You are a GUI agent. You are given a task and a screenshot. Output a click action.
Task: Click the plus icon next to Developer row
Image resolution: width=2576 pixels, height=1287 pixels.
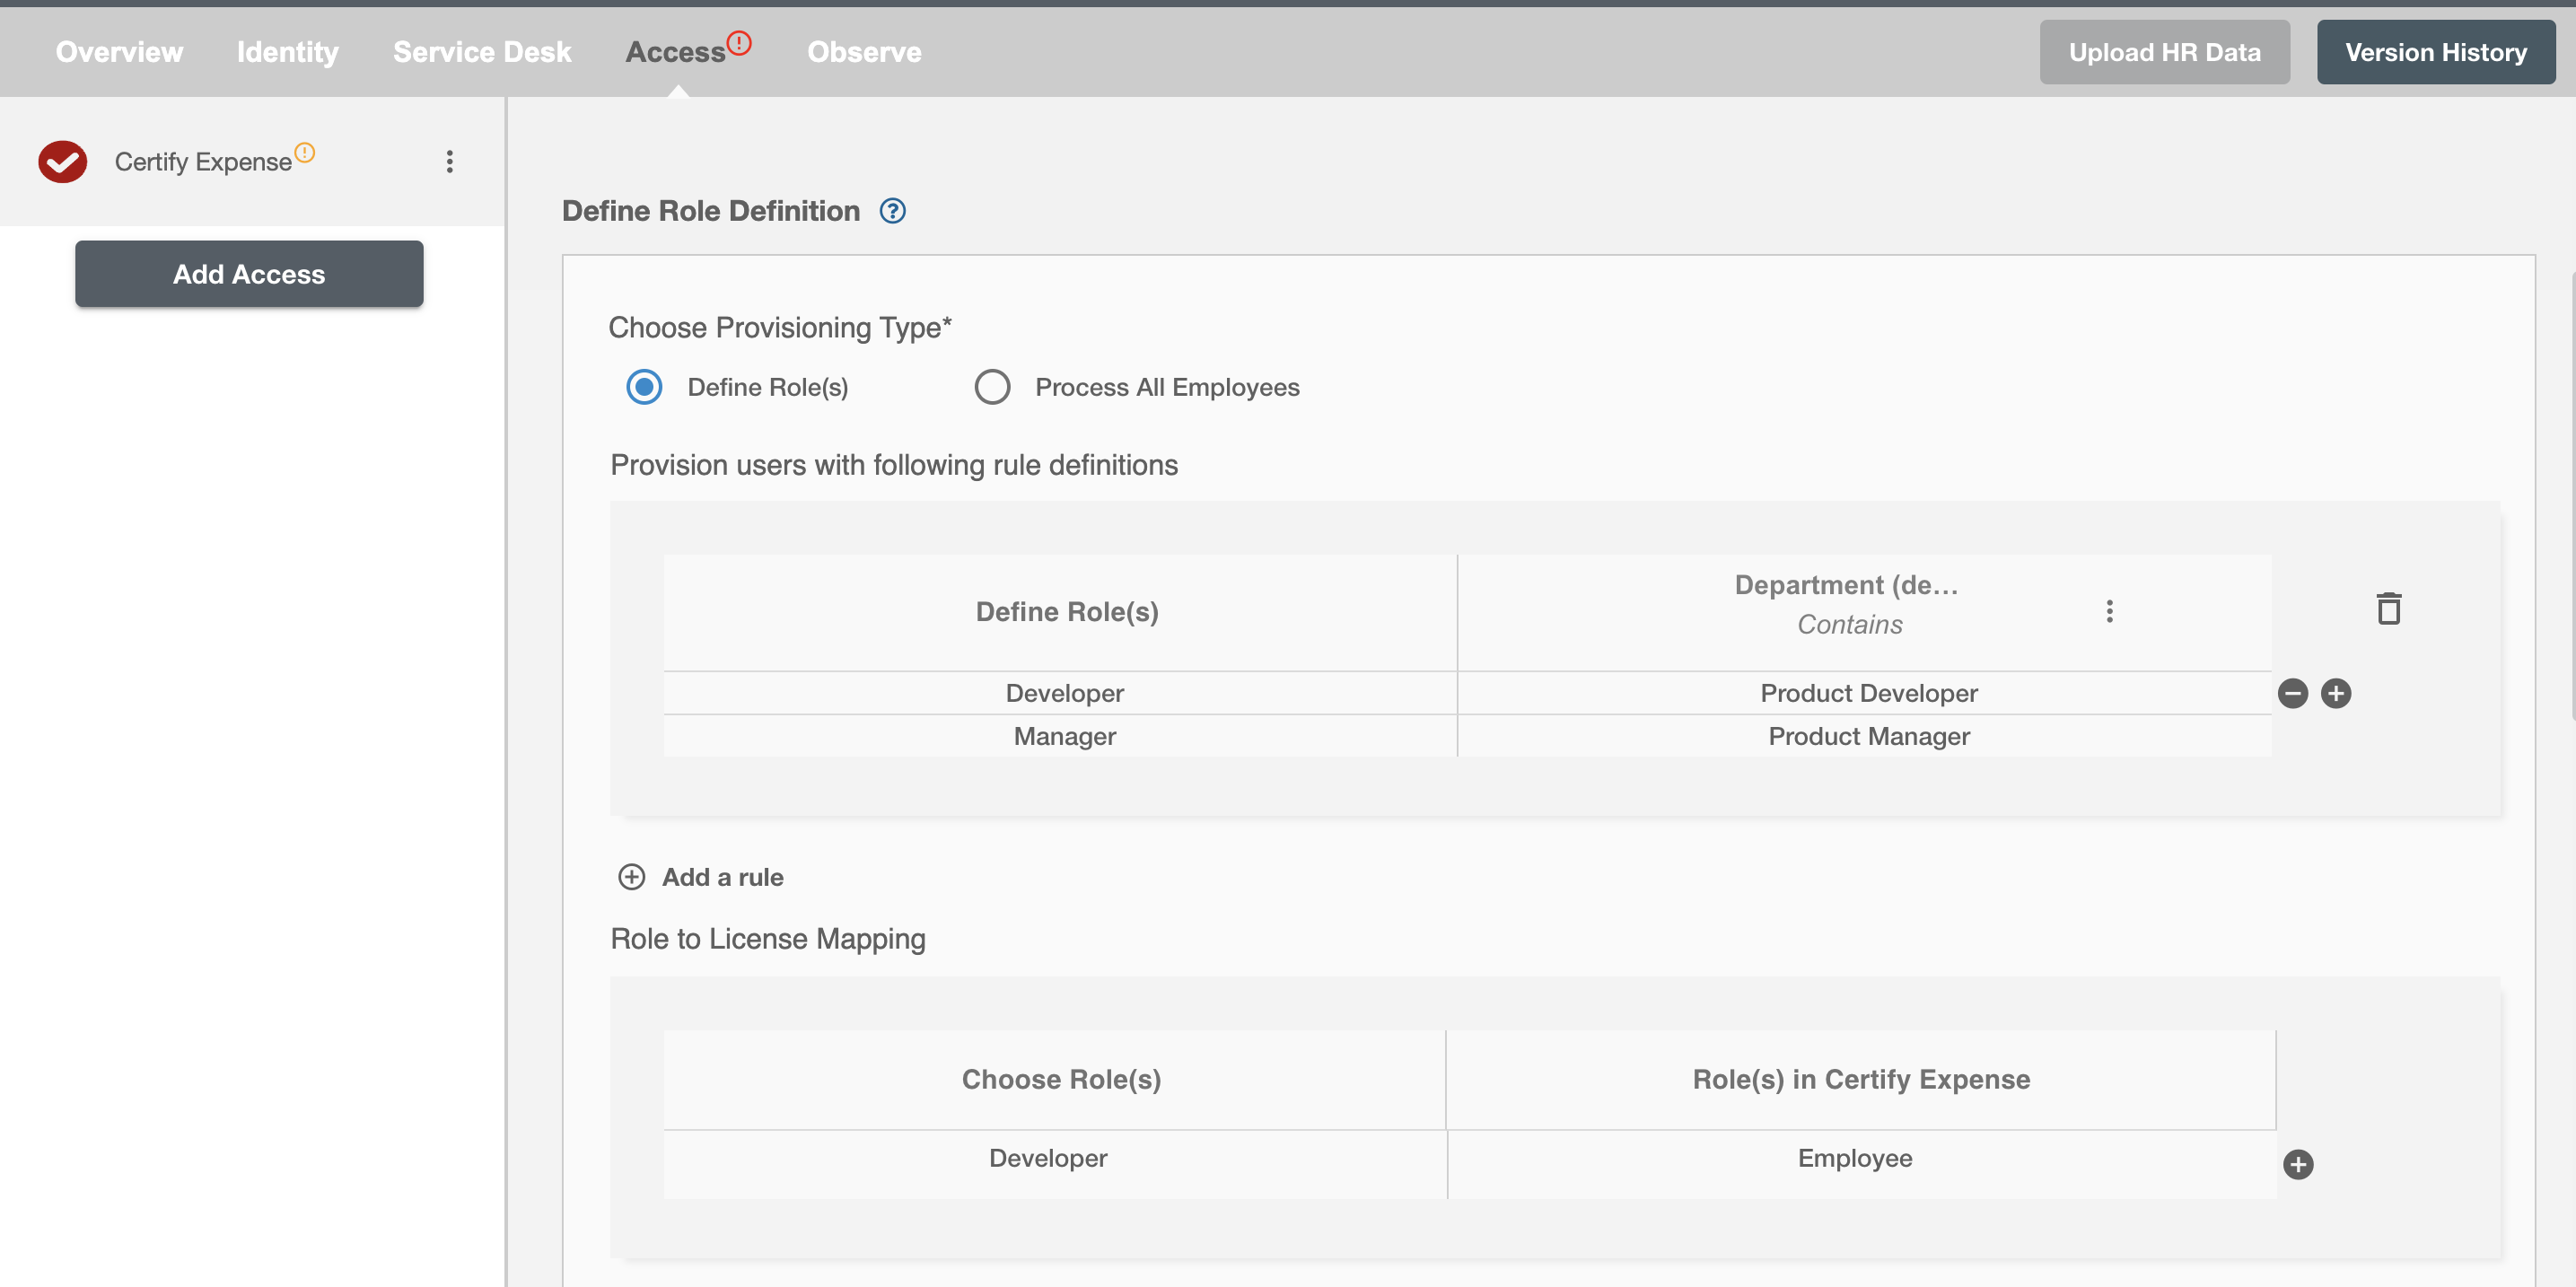pos(2336,692)
